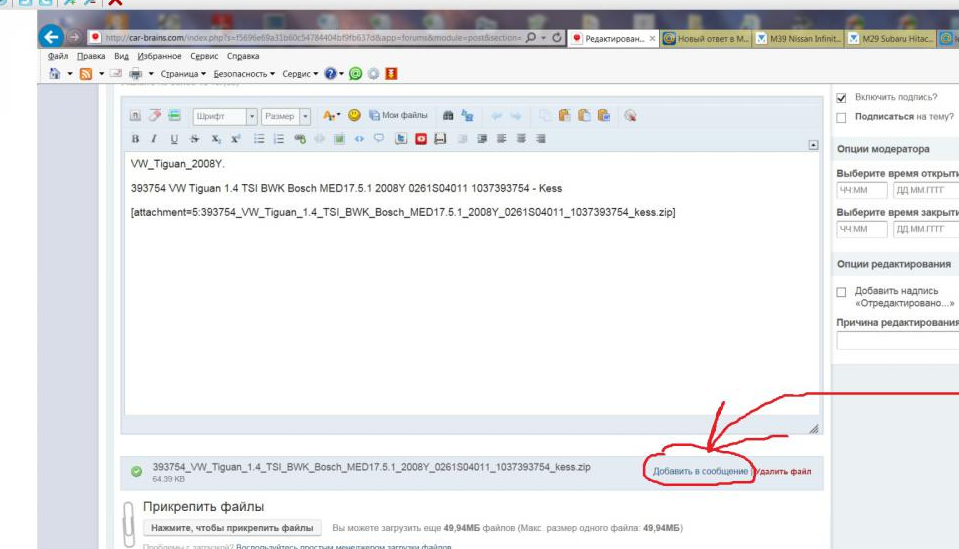
Task: Insert a quote bubble
Action: [379, 138]
